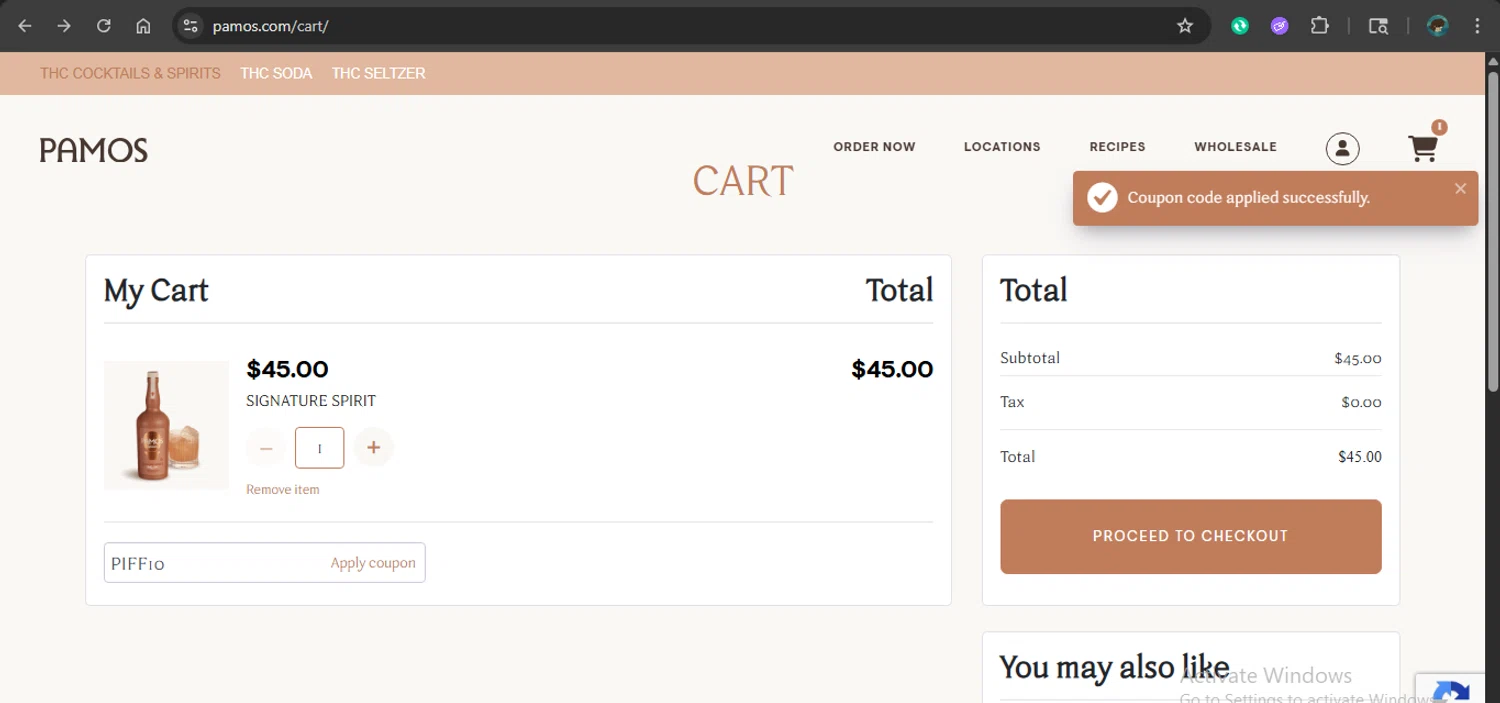Image resolution: width=1500 pixels, height=703 pixels.
Task: Open THC Soda category
Action: [x=276, y=73]
